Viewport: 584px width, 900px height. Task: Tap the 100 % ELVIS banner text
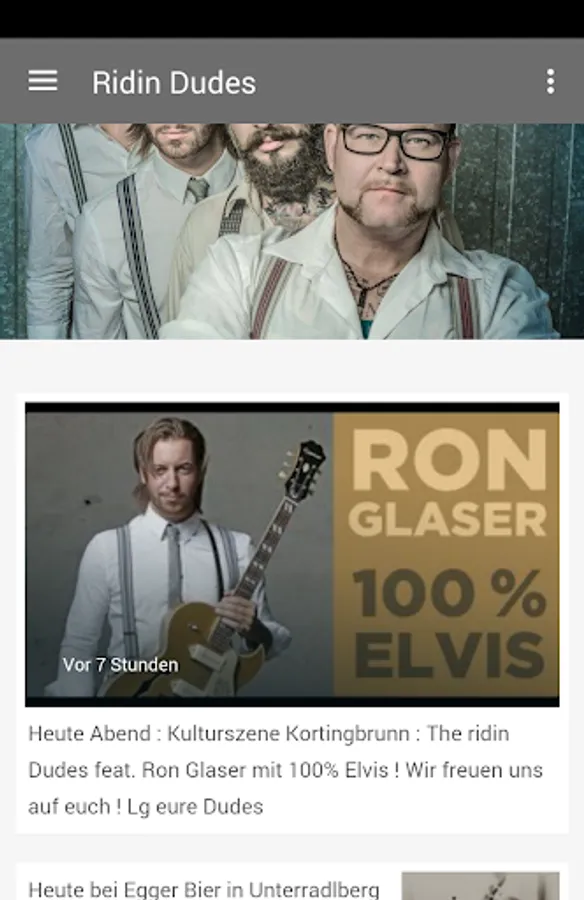point(449,622)
